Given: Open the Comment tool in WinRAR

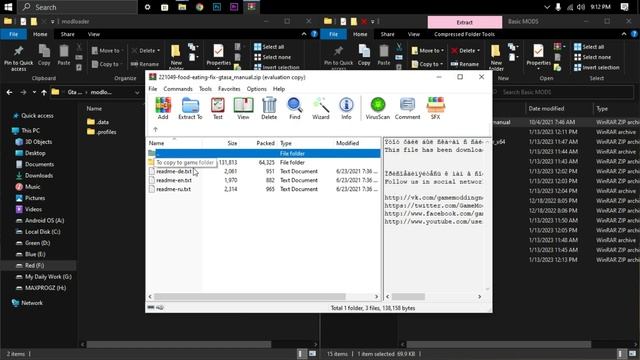Looking at the screenshot, I should (x=407, y=108).
